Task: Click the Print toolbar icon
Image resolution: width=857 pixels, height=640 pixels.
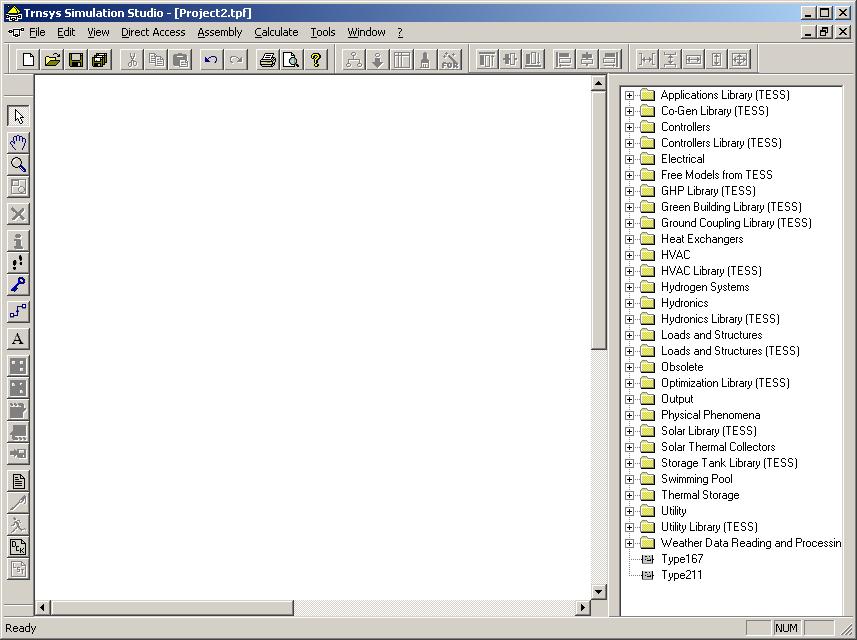Action: point(268,60)
